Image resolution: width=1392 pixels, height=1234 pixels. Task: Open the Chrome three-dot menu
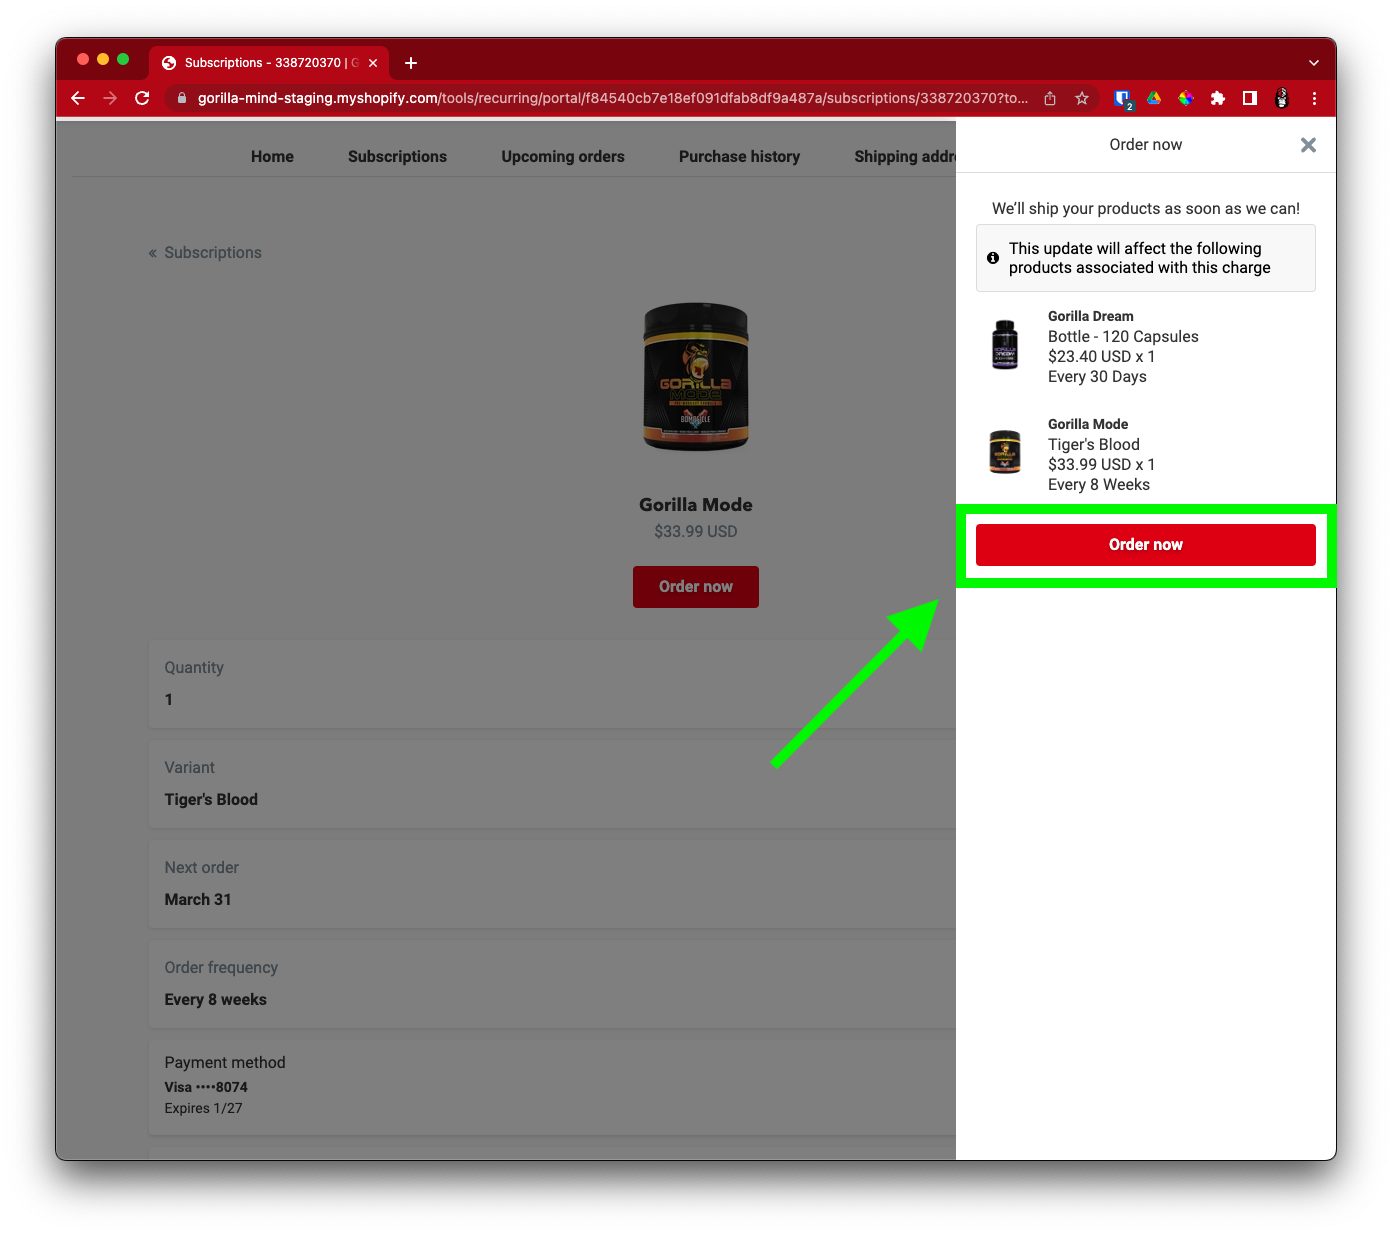pyautogui.click(x=1314, y=98)
